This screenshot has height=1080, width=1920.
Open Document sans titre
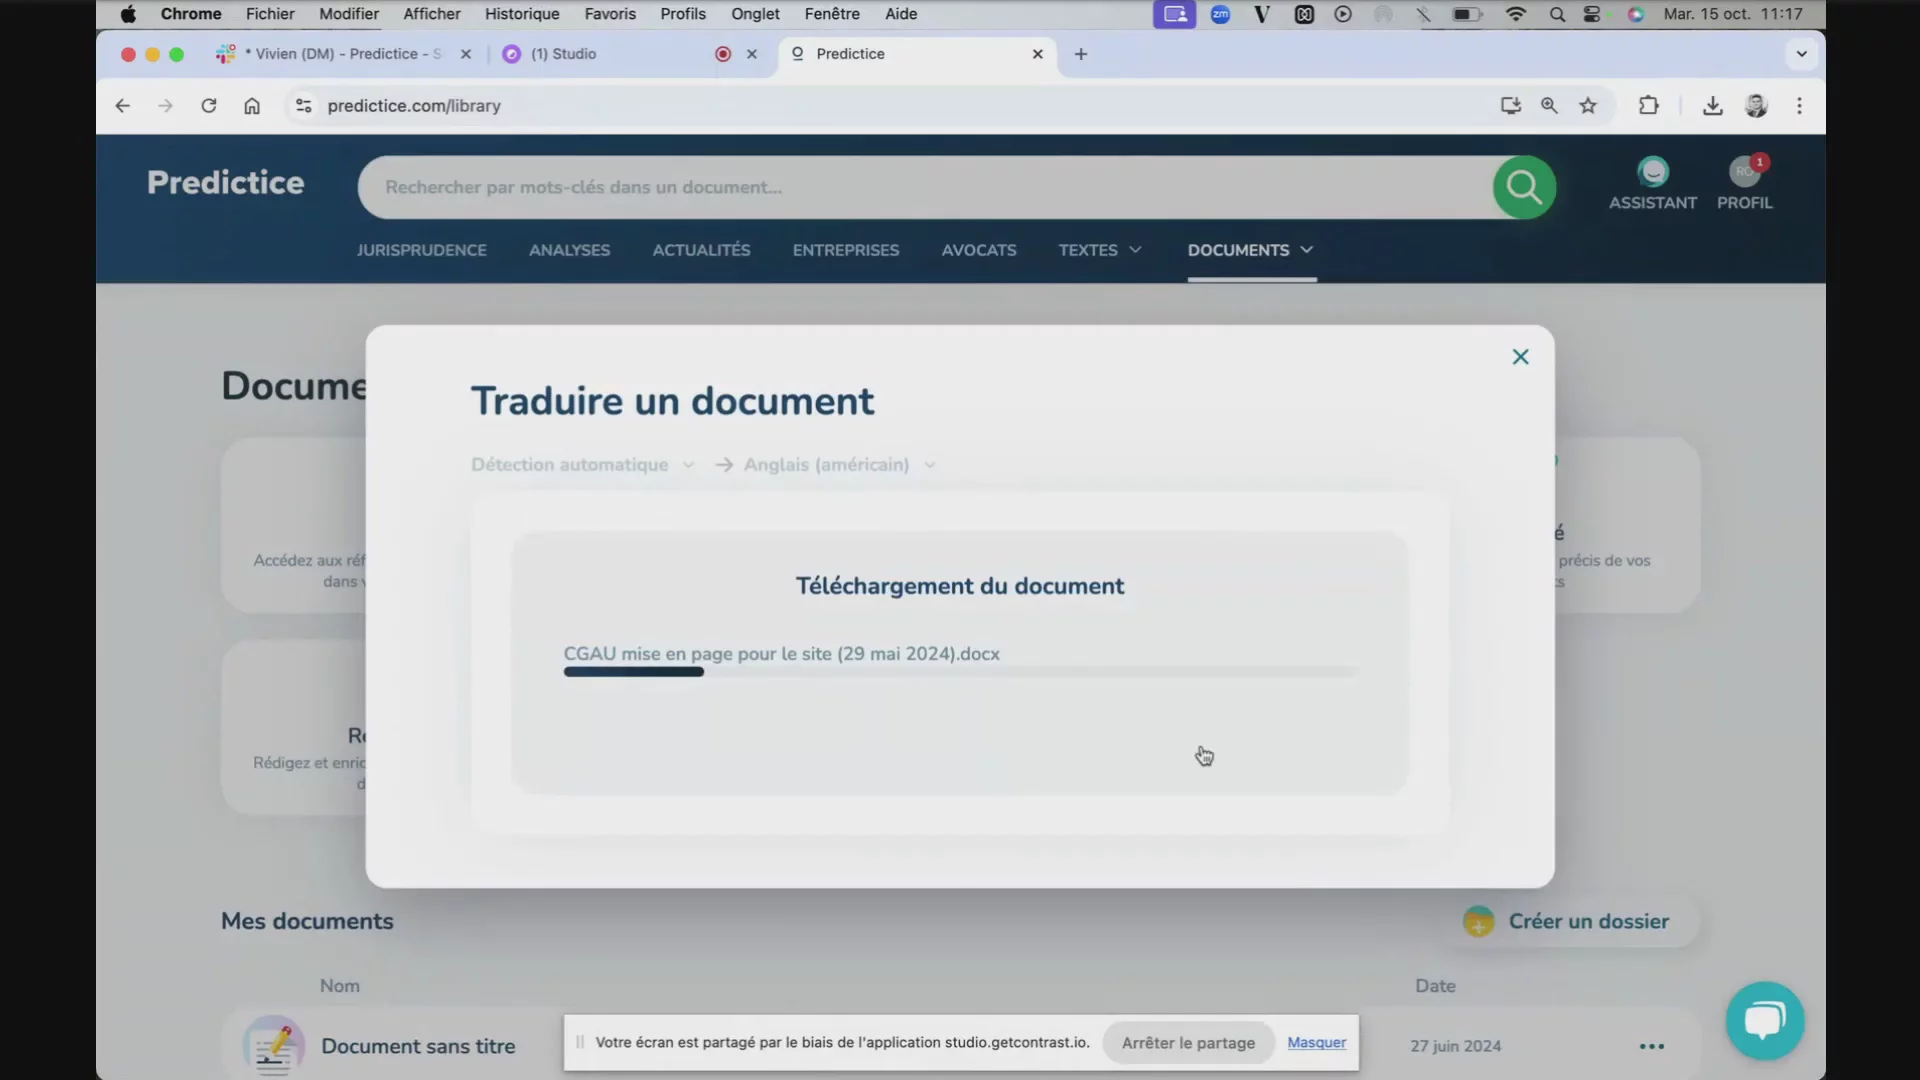[x=418, y=1046]
